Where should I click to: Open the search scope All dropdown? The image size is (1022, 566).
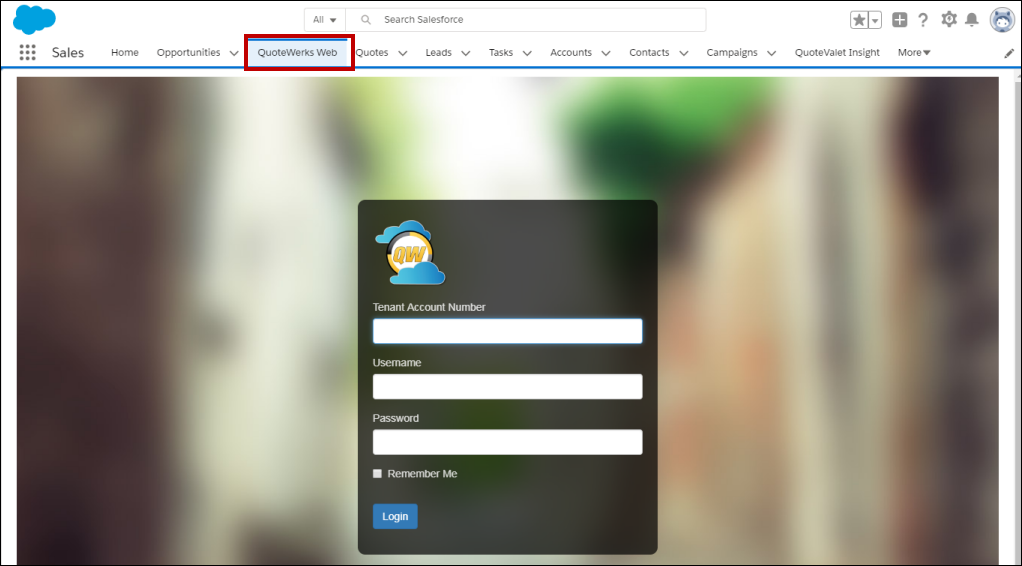pyautogui.click(x=324, y=20)
